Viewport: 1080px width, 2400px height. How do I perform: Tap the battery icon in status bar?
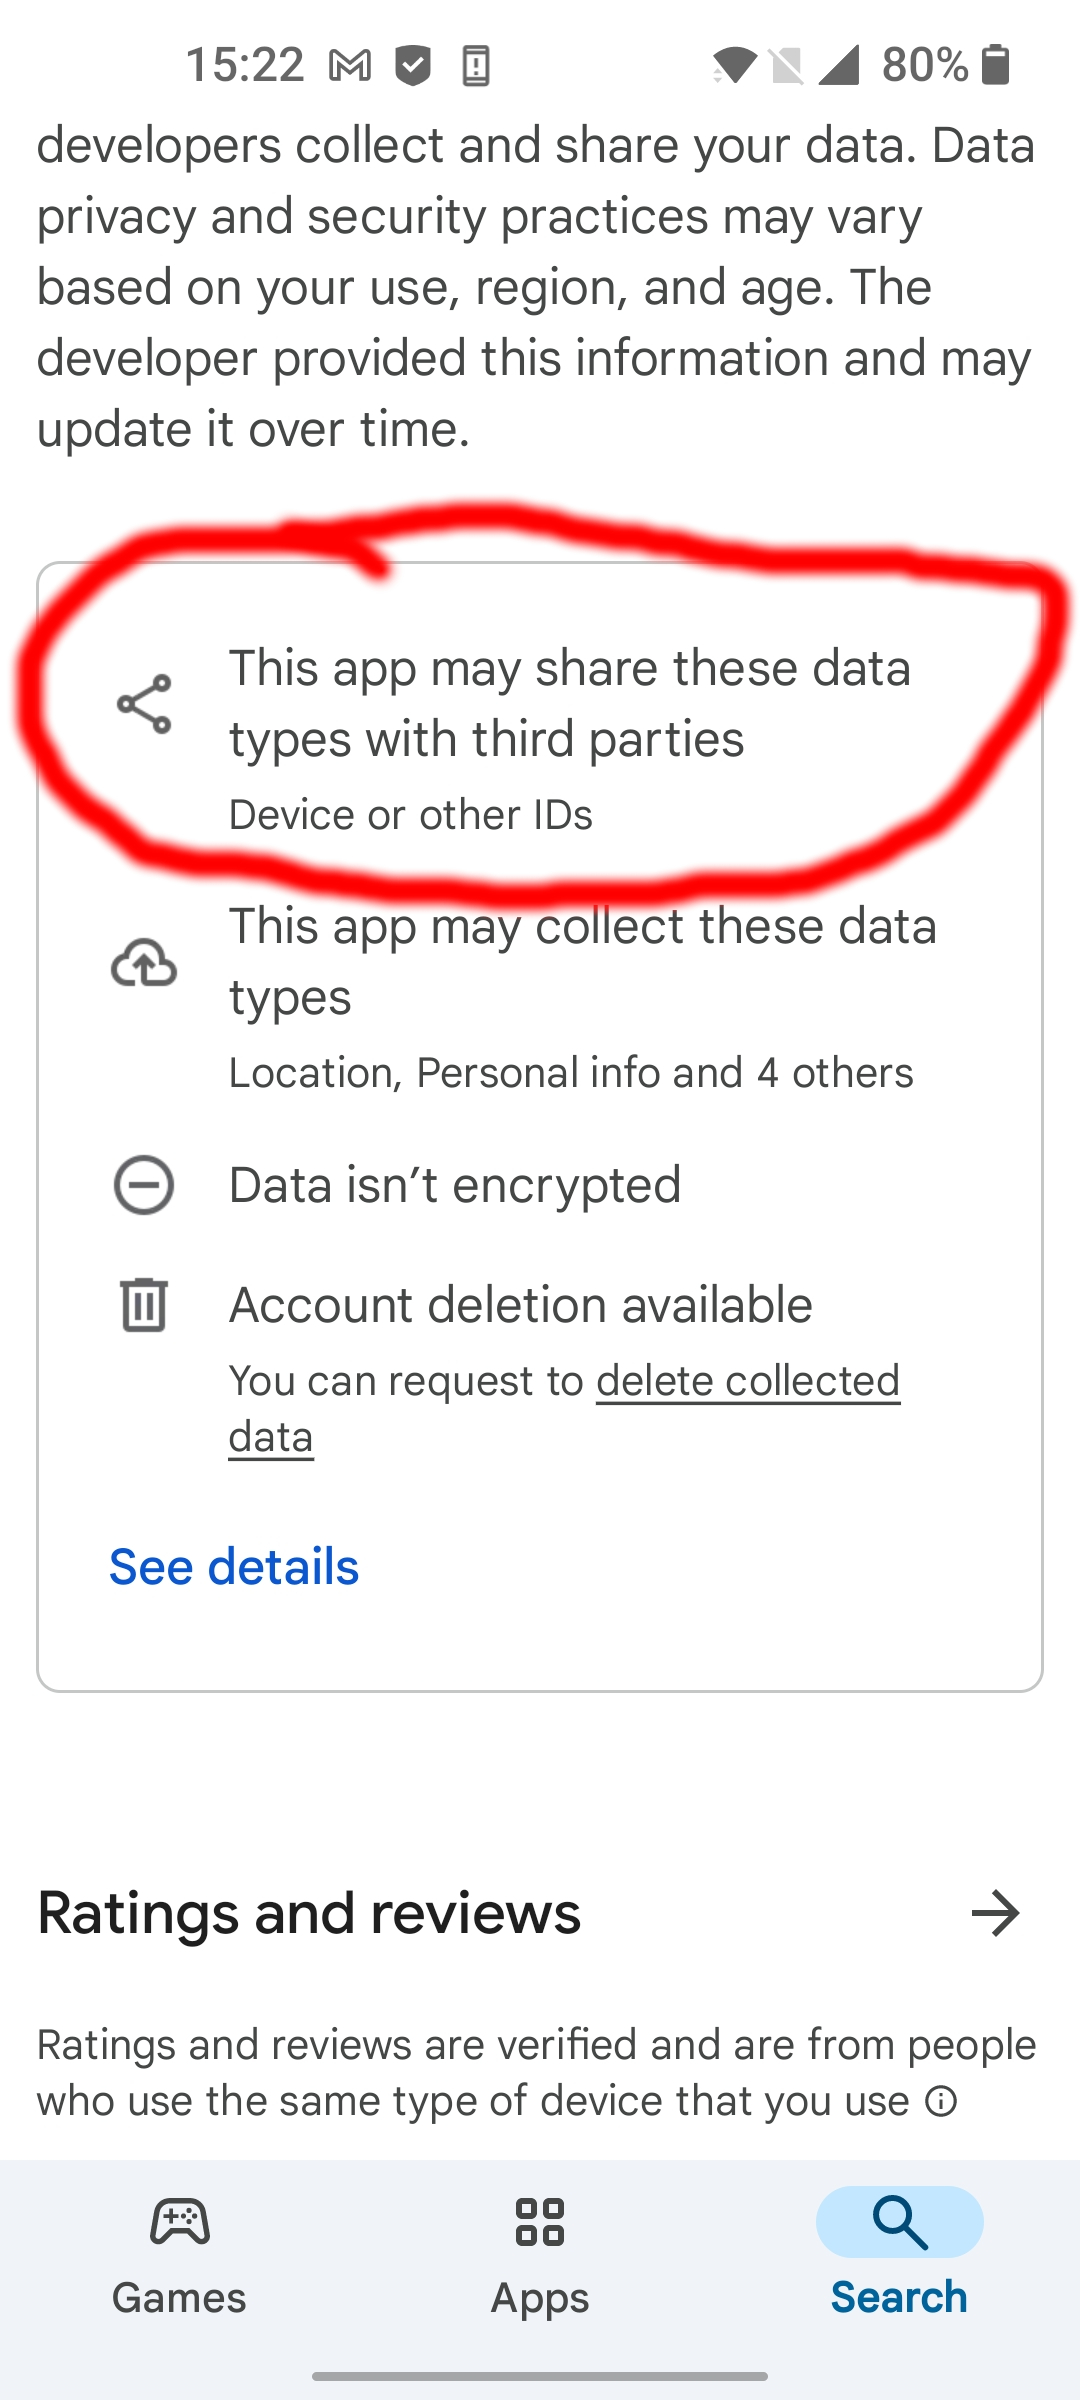click(x=995, y=65)
